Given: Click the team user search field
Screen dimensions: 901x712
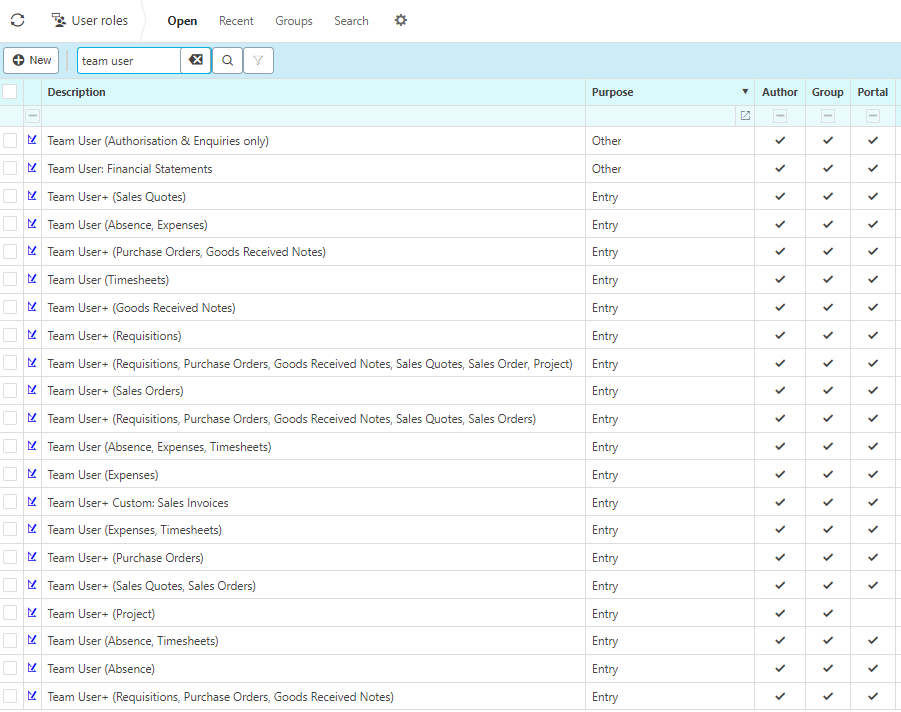Looking at the screenshot, I should pyautogui.click(x=129, y=60).
